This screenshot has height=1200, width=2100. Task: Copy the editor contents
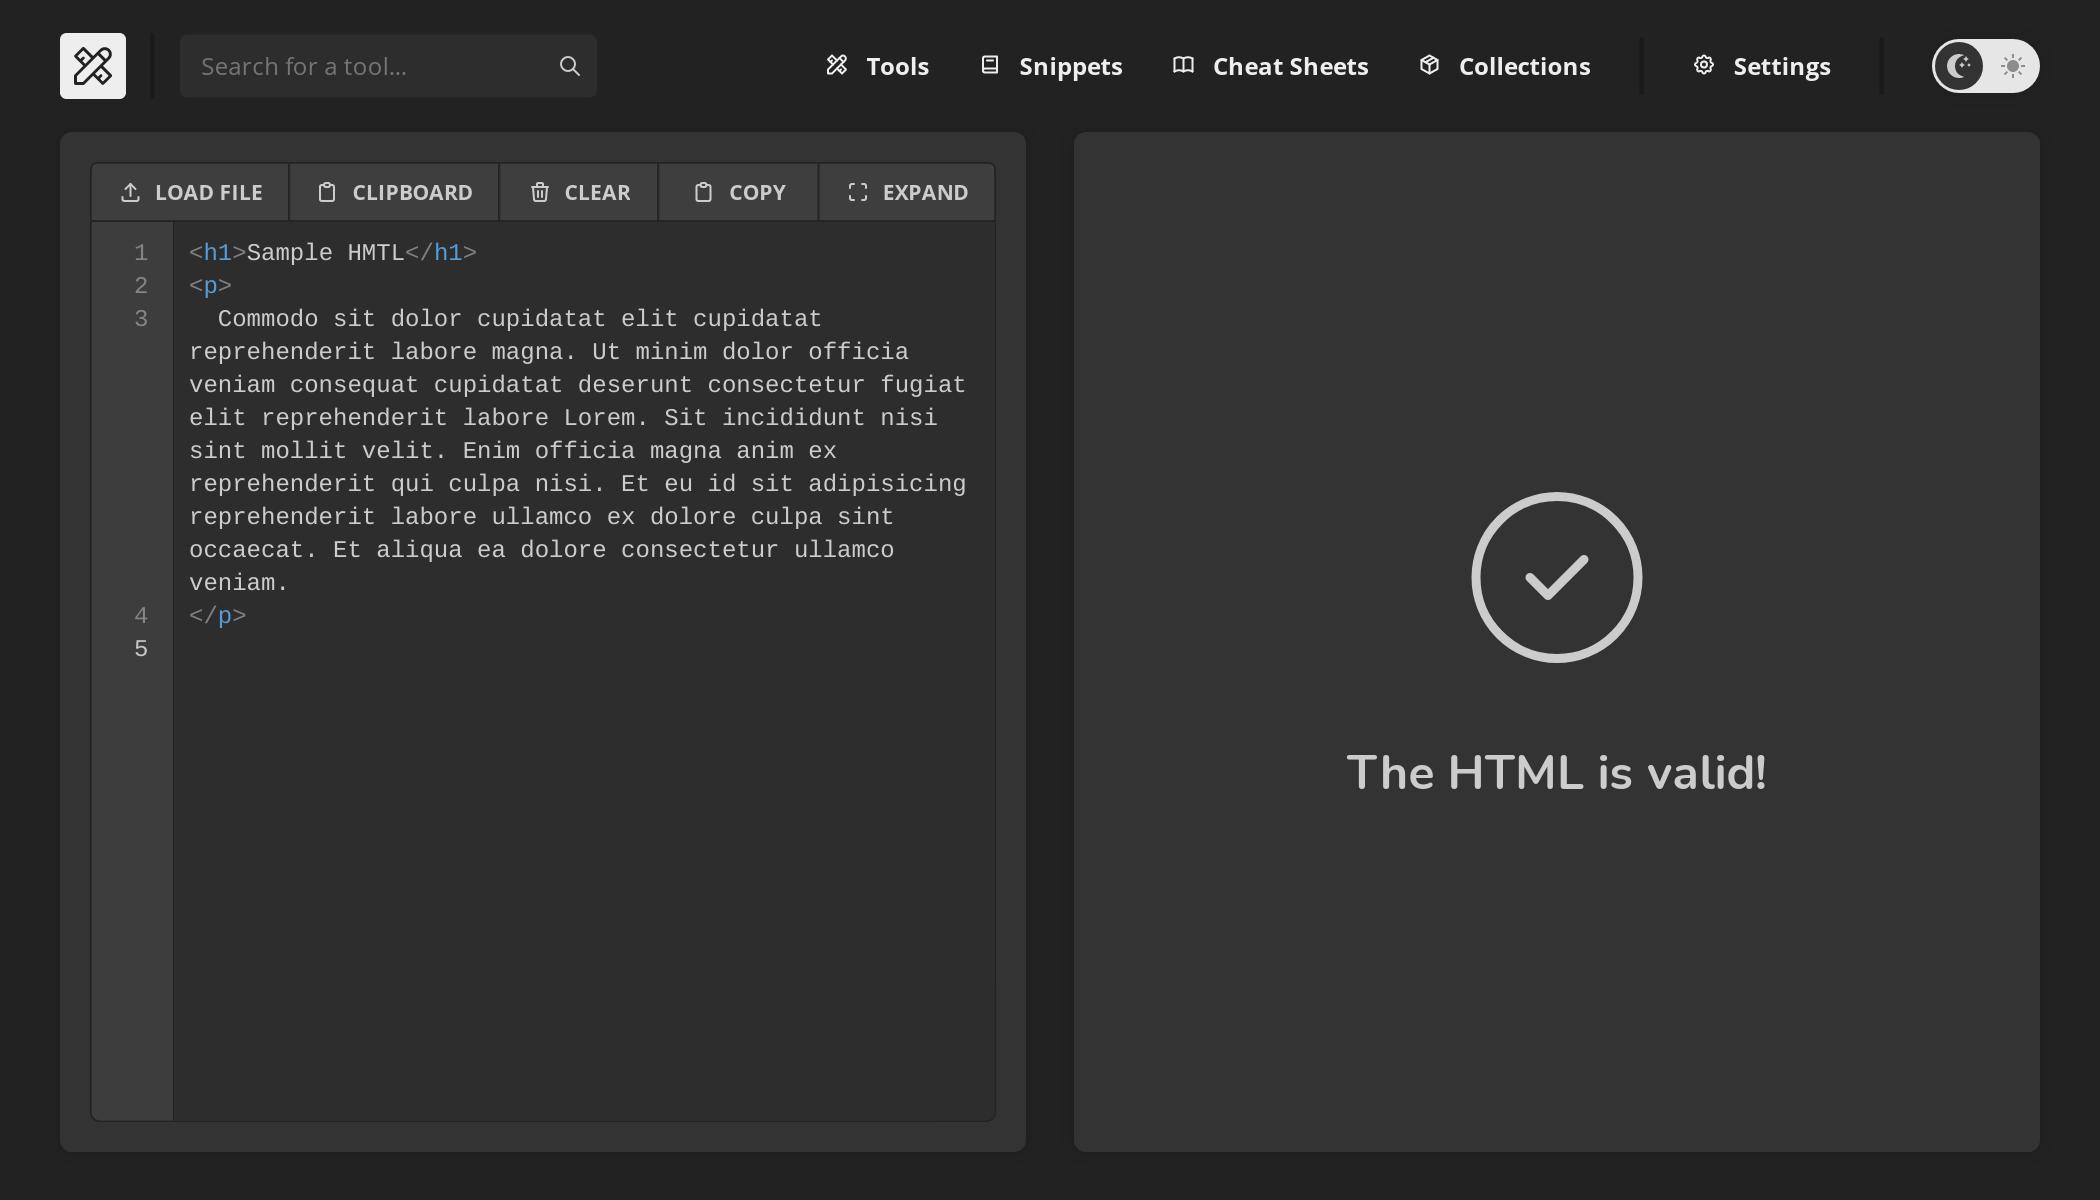point(739,192)
